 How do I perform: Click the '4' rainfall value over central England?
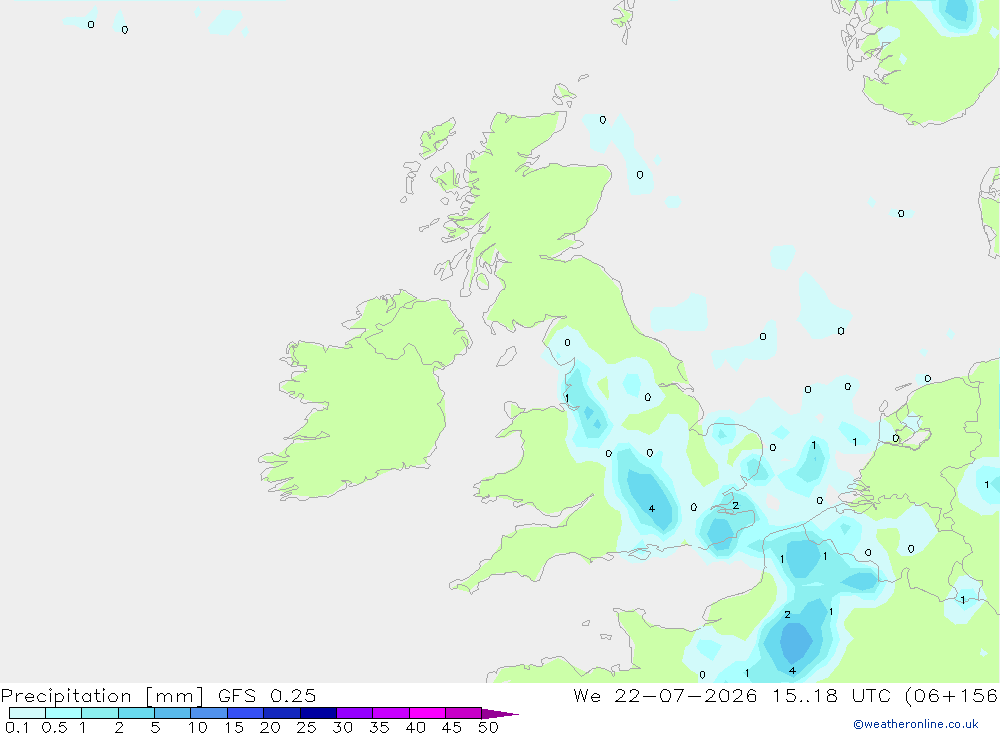coord(651,508)
